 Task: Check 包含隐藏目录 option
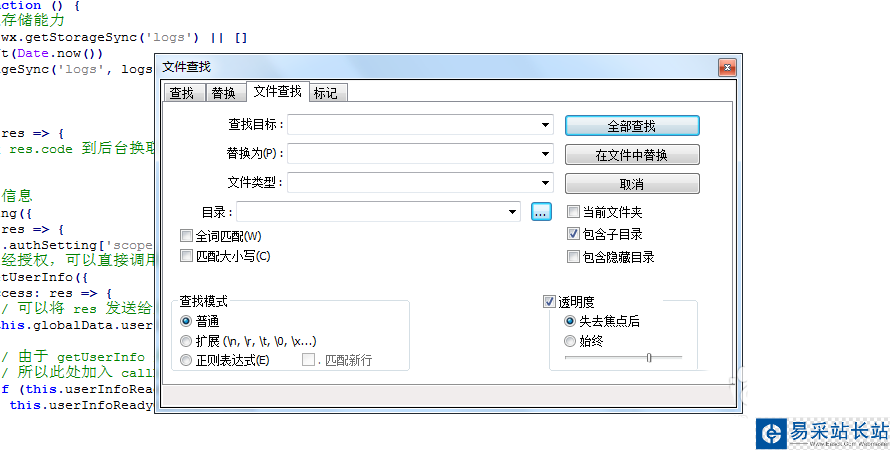(573, 257)
